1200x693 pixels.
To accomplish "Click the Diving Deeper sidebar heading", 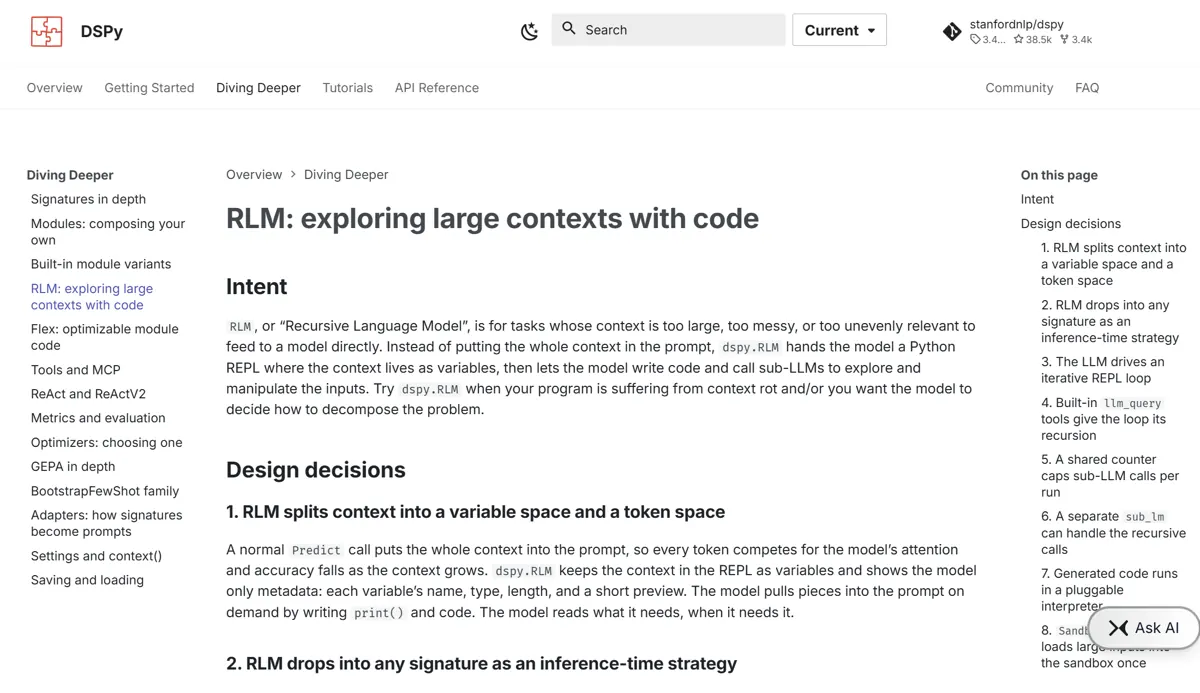I will [x=70, y=175].
